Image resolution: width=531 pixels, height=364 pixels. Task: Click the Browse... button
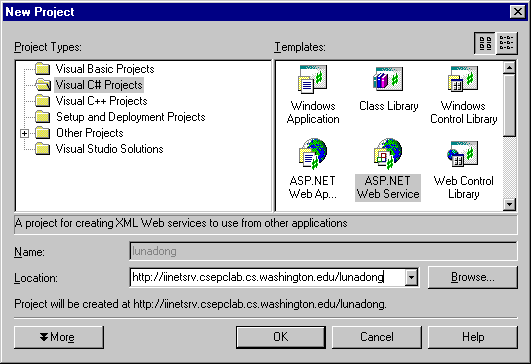pyautogui.click(x=473, y=278)
